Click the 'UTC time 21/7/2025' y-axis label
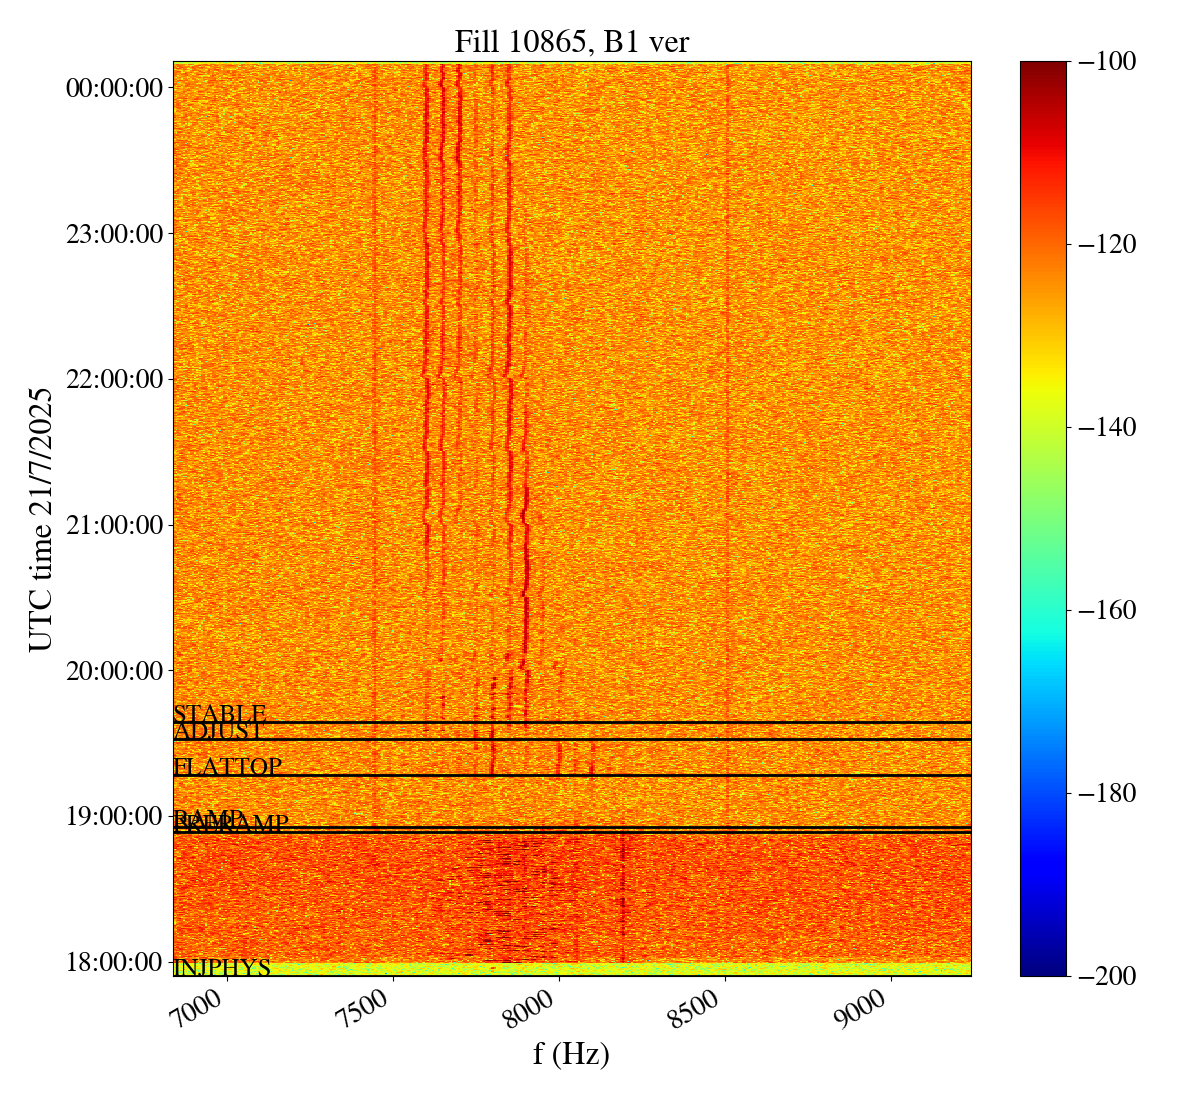This screenshot has height=1100, width=1200. (x=41, y=519)
